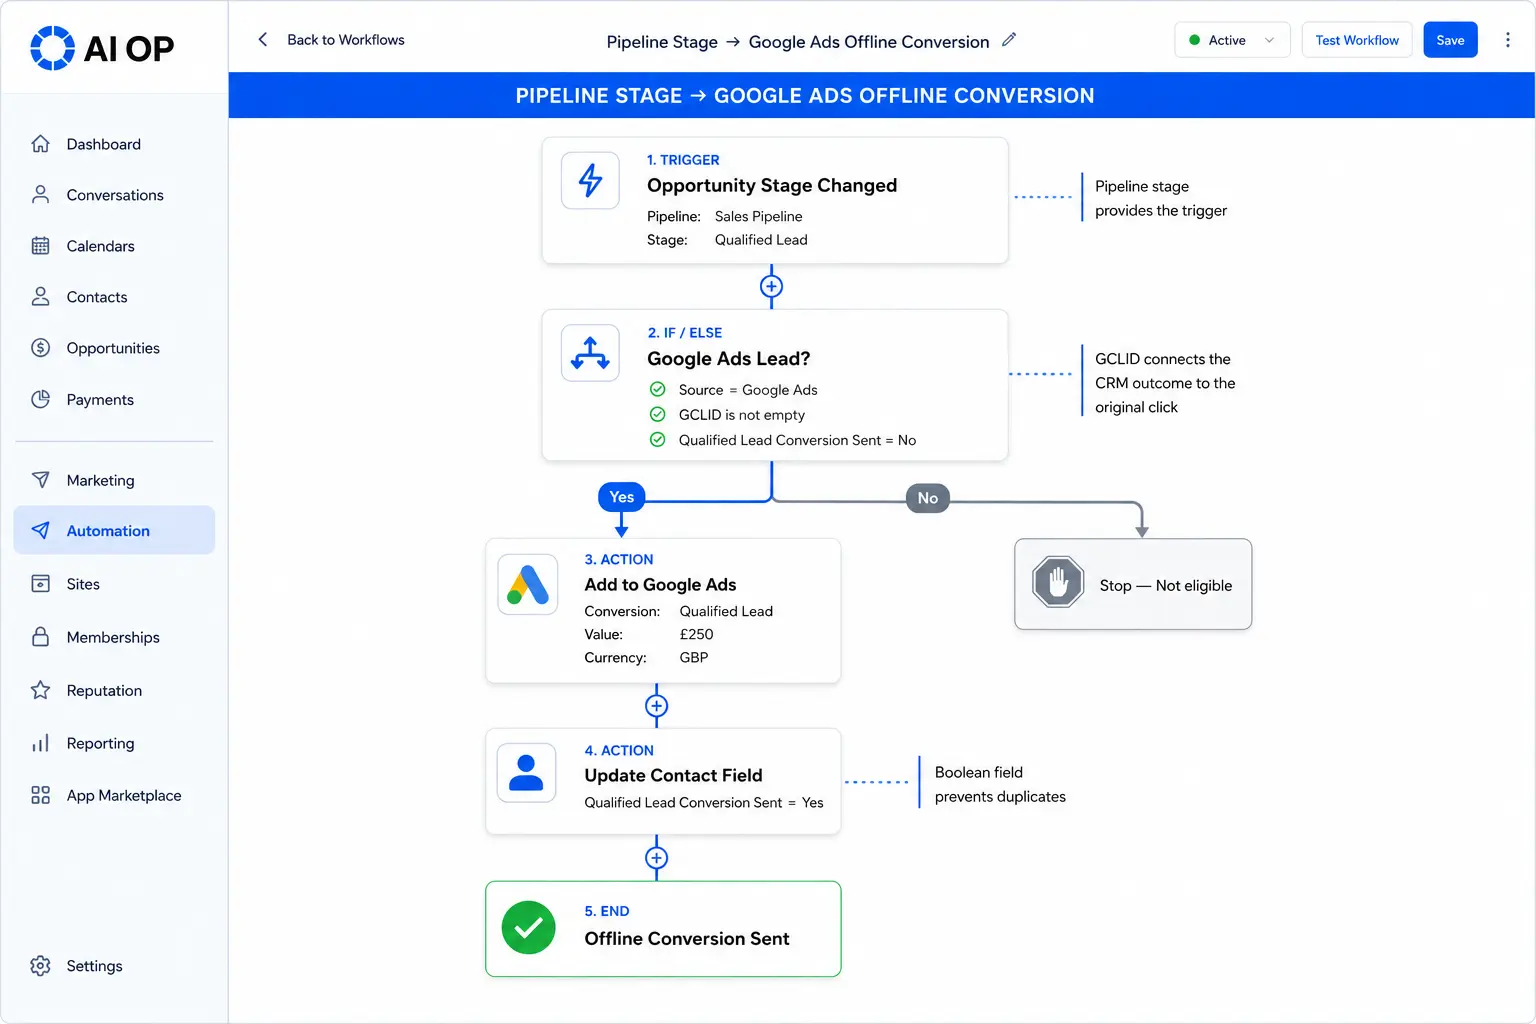Click the Reporting bar chart icon
Image resolution: width=1536 pixels, height=1024 pixels.
pyautogui.click(x=40, y=743)
